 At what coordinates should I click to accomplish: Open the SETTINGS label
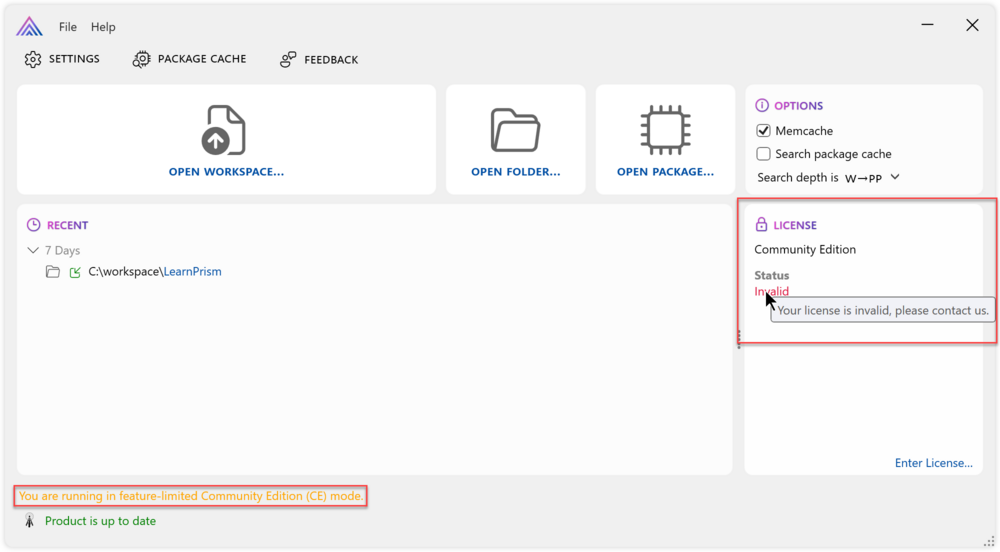click(x=74, y=59)
